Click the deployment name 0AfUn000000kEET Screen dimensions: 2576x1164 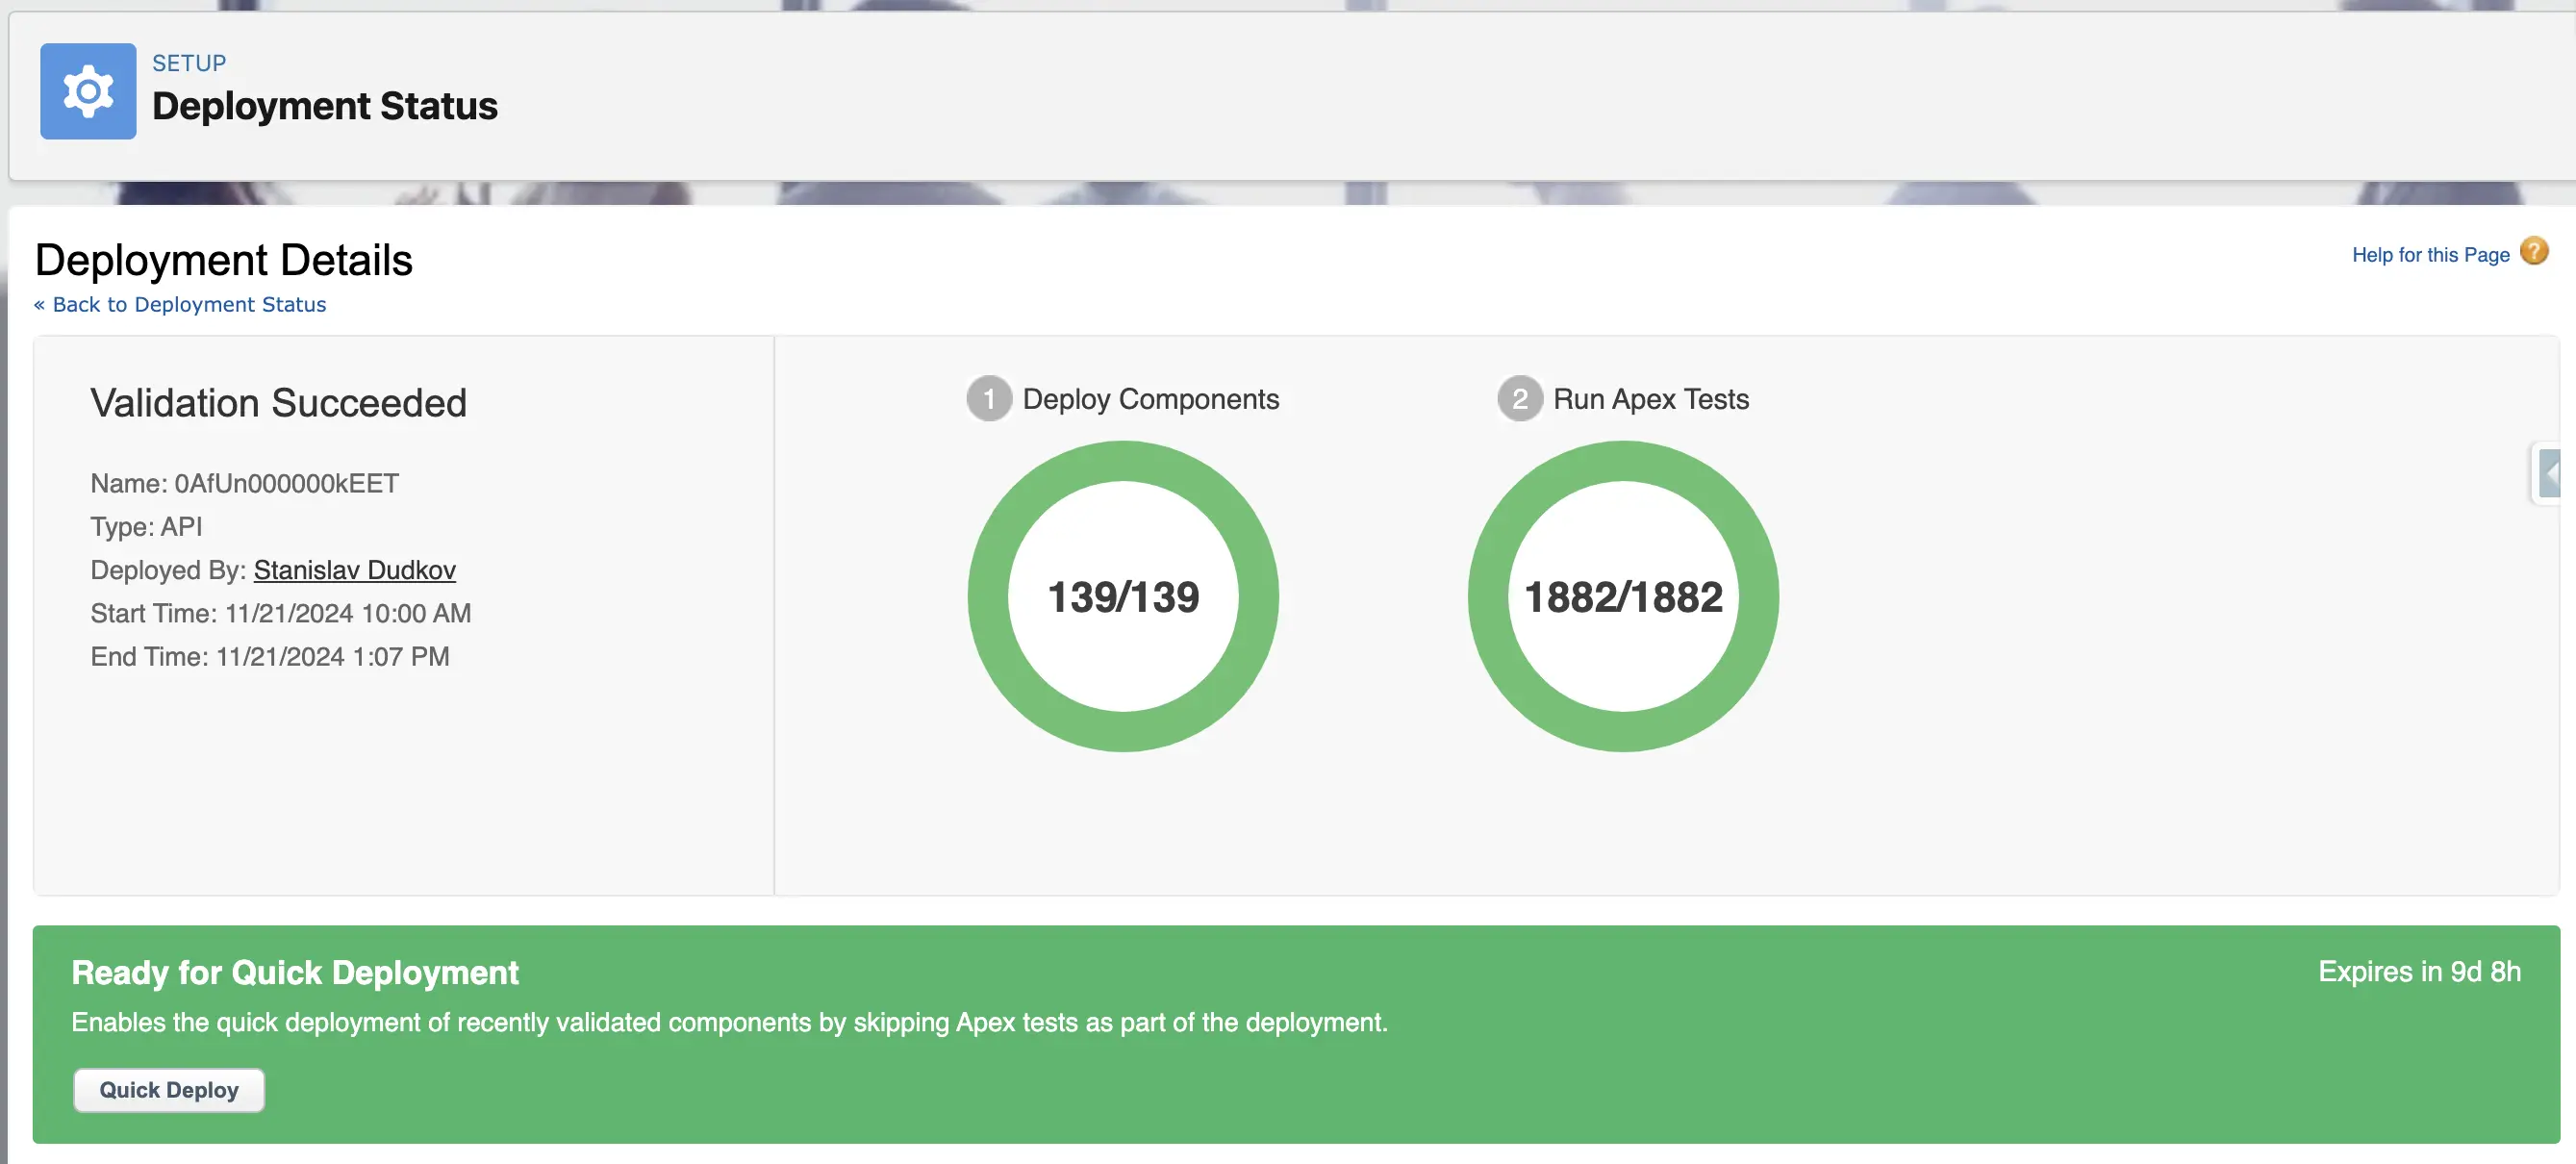286,484
